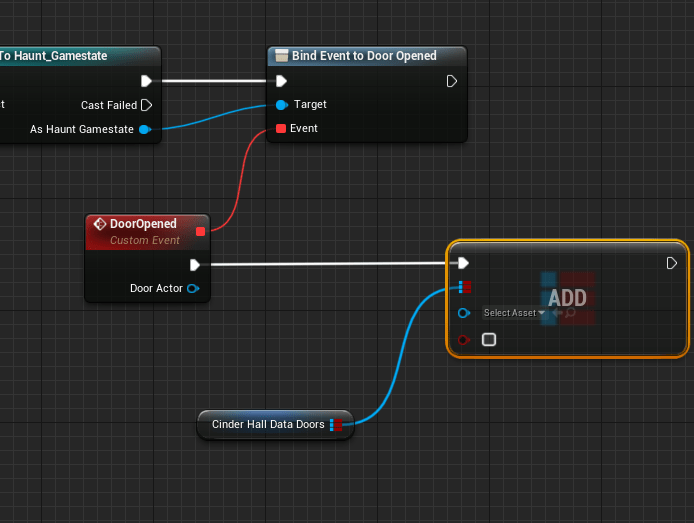Click the DoorOpened execution output pin

(195, 265)
